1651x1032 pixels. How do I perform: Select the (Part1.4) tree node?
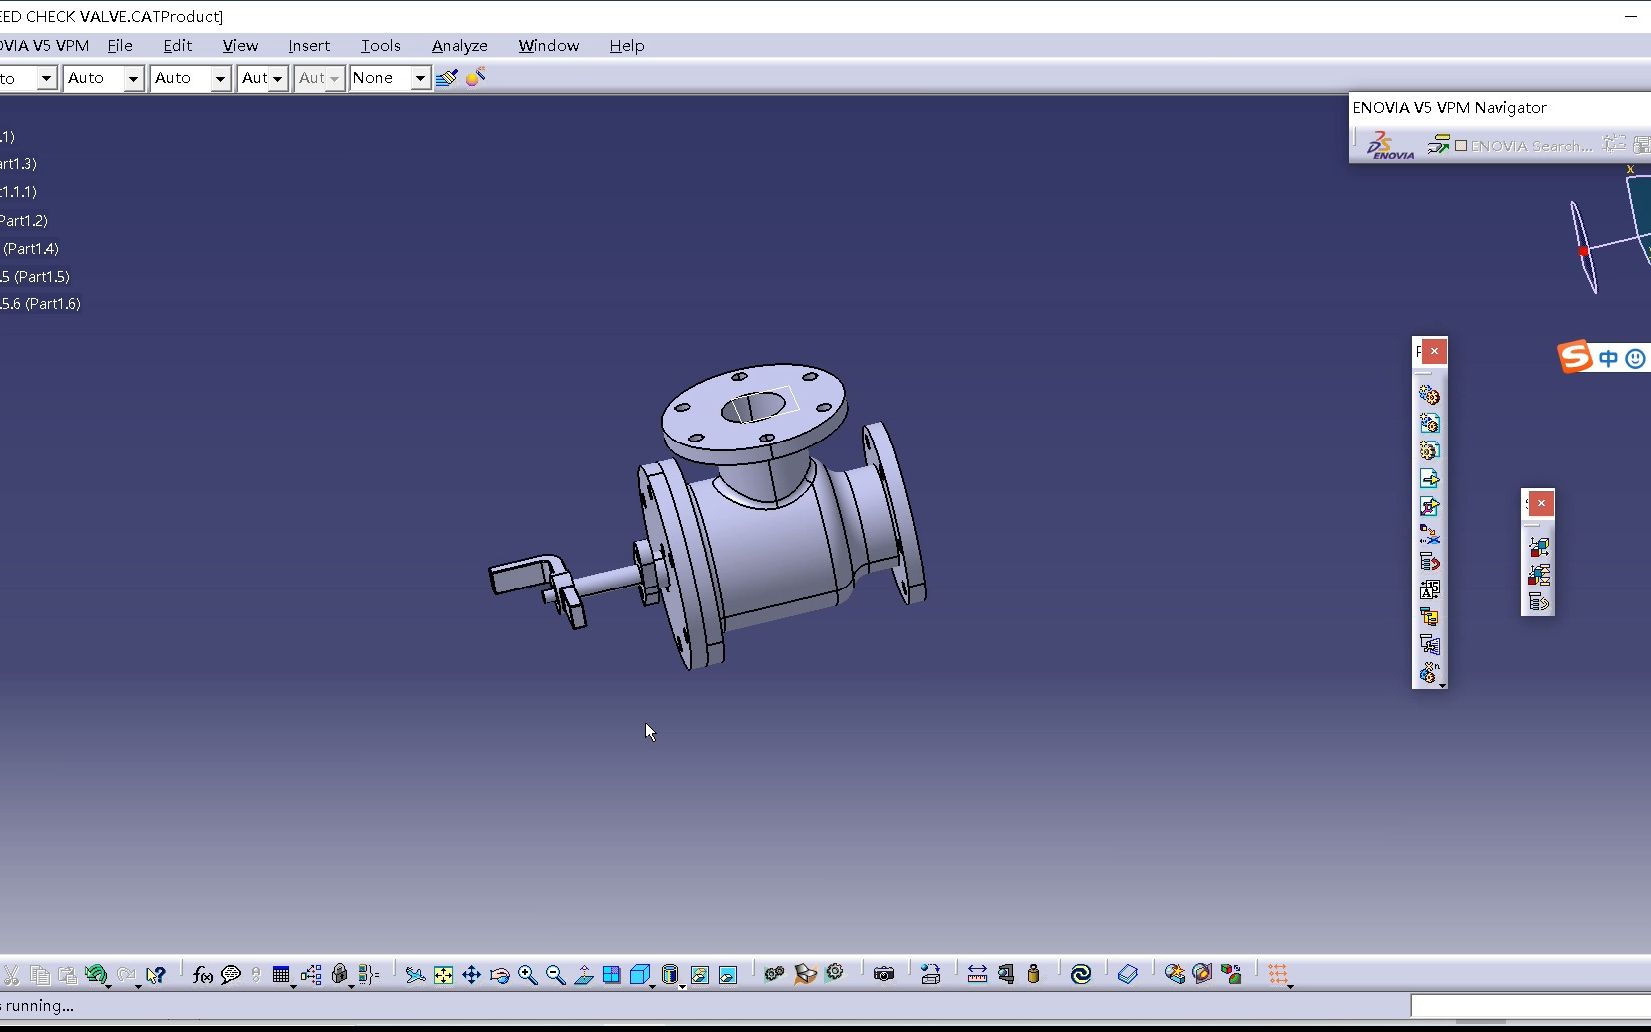pyautogui.click(x=30, y=249)
